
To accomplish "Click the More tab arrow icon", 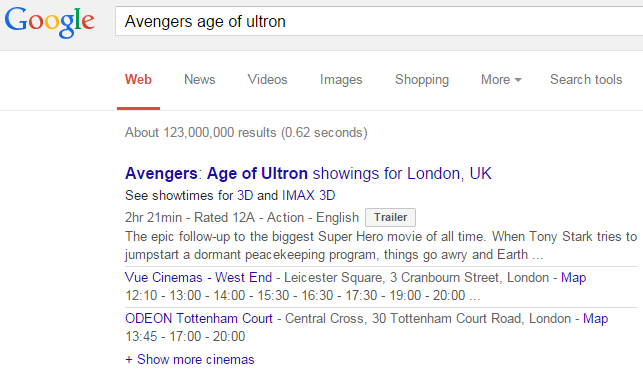I will [518, 80].
